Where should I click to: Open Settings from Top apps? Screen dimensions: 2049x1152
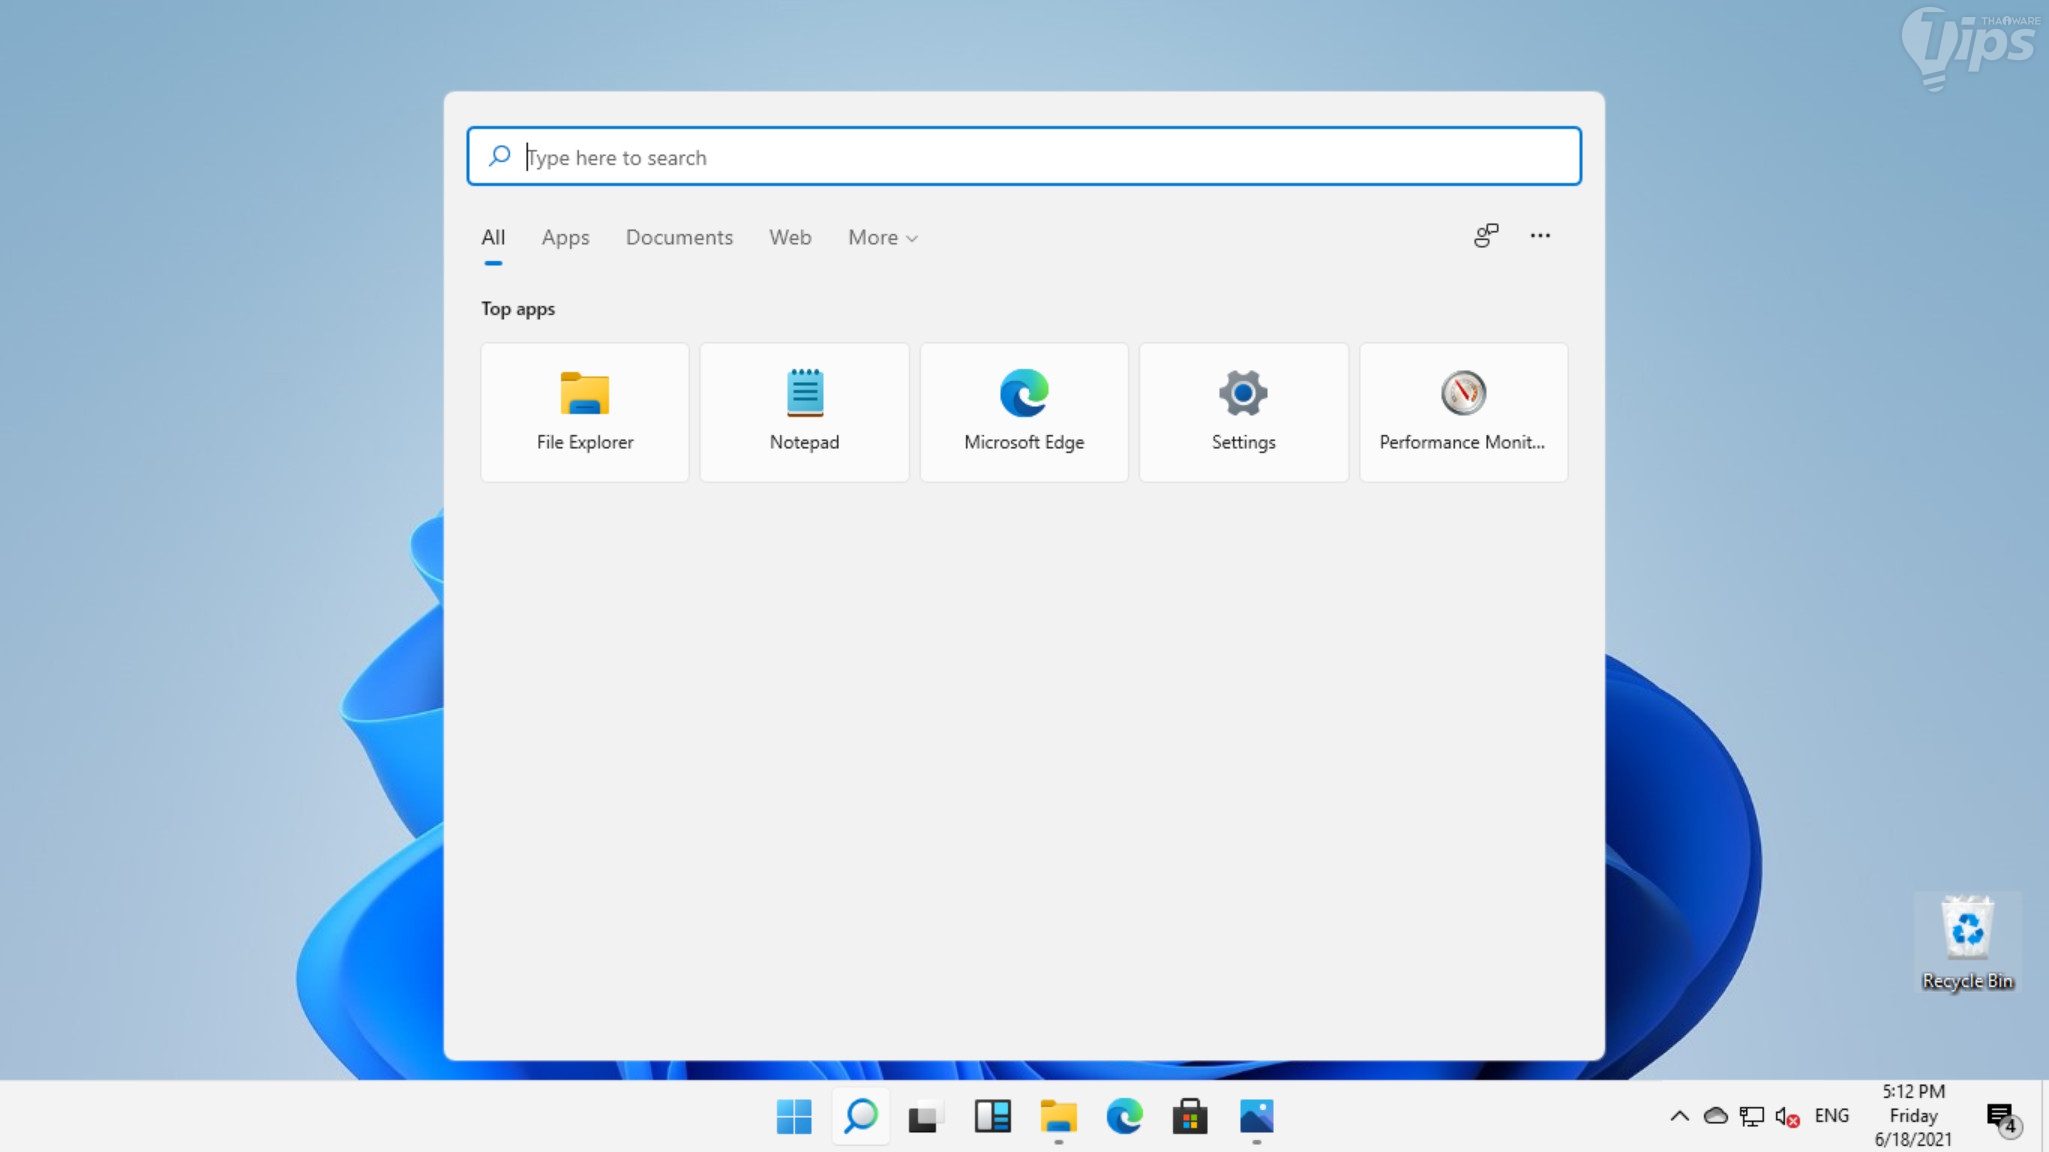click(x=1243, y=412)
